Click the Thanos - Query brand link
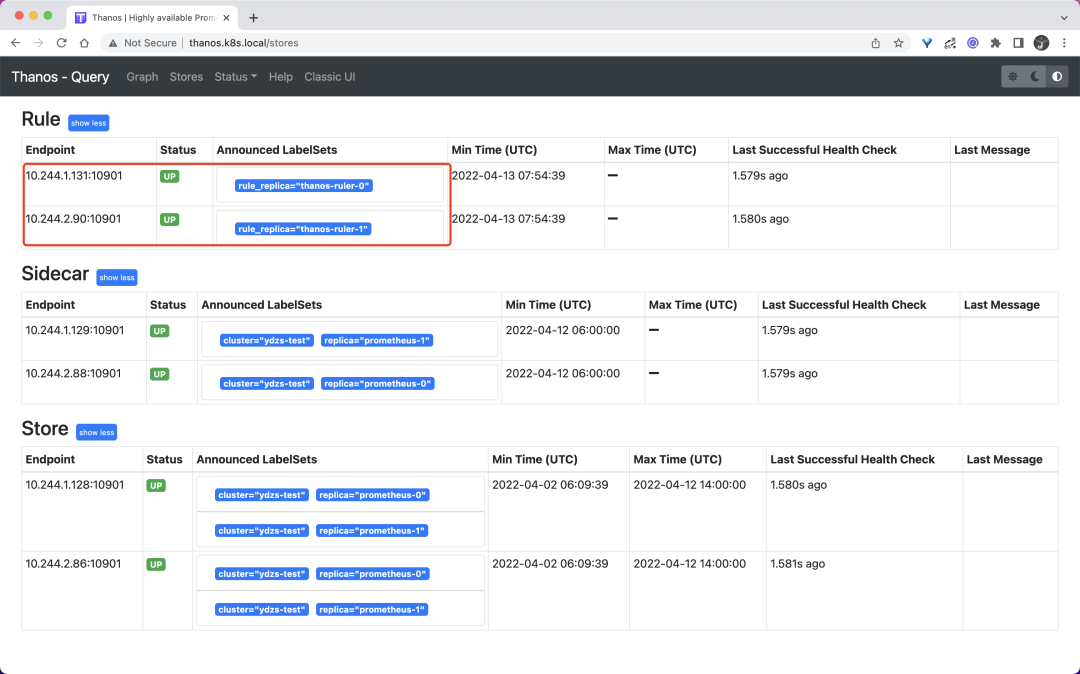This screenshot has width=1080, height=674. [x=60, y=77]
